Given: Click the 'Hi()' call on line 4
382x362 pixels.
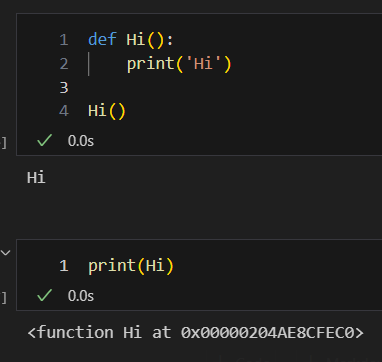Looking at the screenshot, I should pos(107,111).
